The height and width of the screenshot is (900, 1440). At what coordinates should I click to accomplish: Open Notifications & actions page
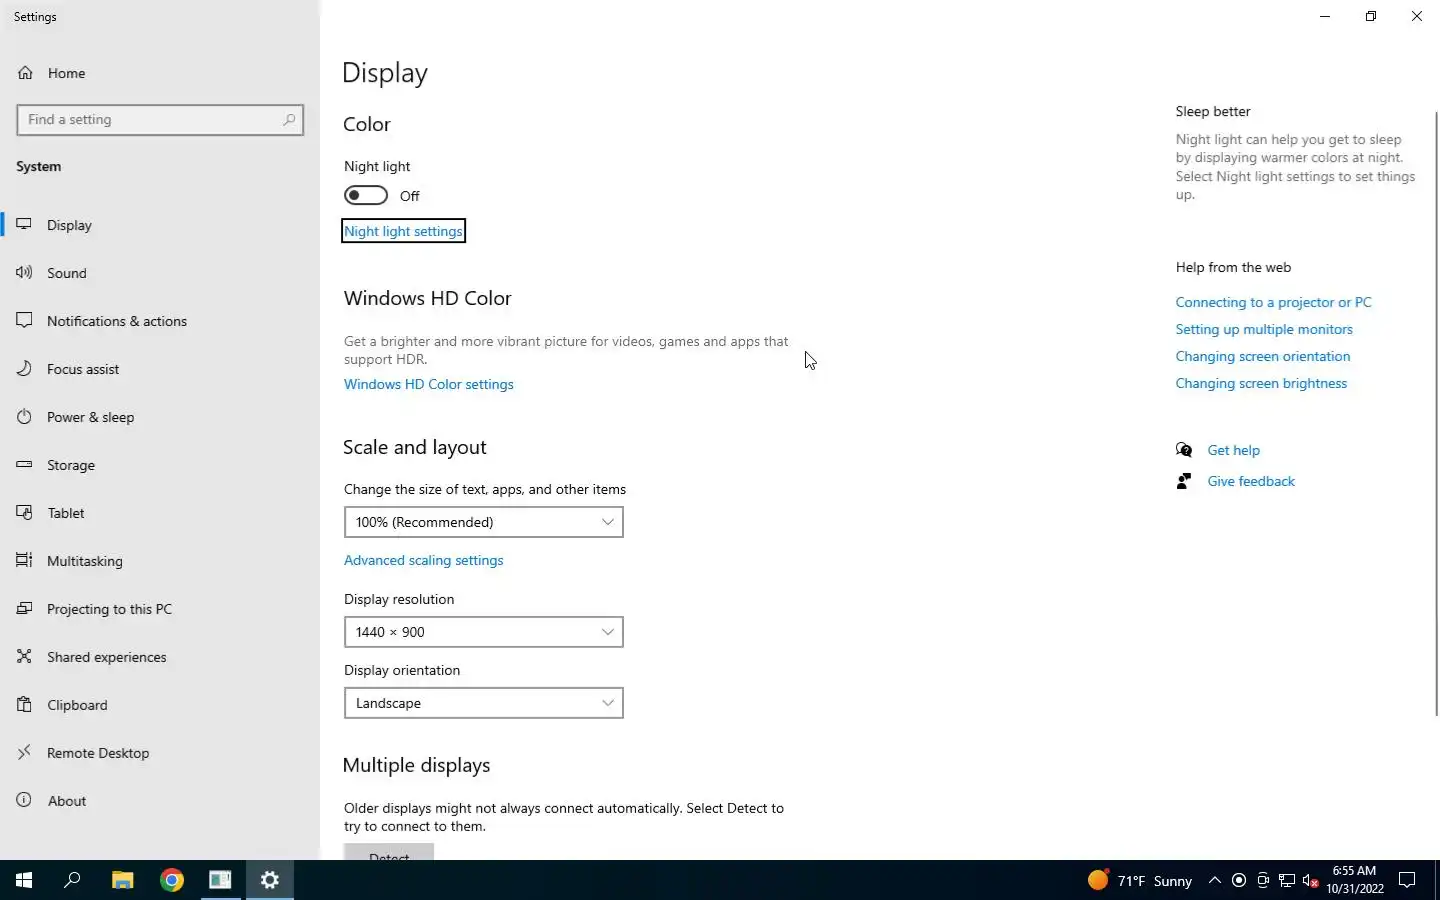160,321
